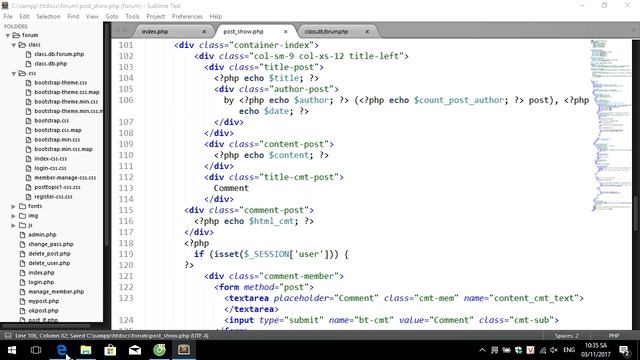Open the Windows Start menu
Image resolution: width=640 pixels, height=360 pixels.
coord(12,350)
